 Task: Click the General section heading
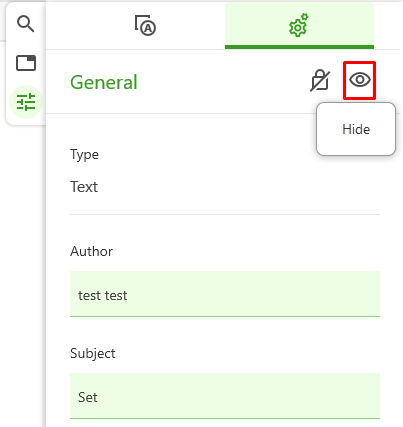coord(104,82)
